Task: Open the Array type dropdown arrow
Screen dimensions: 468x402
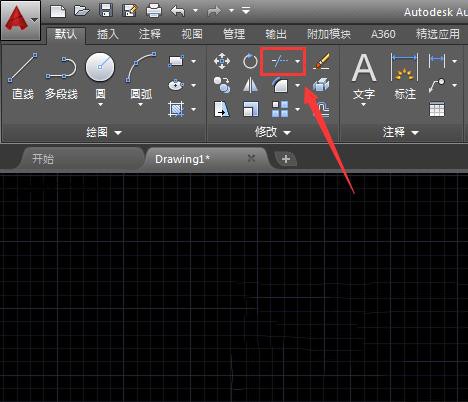Action: coord(297,109)
